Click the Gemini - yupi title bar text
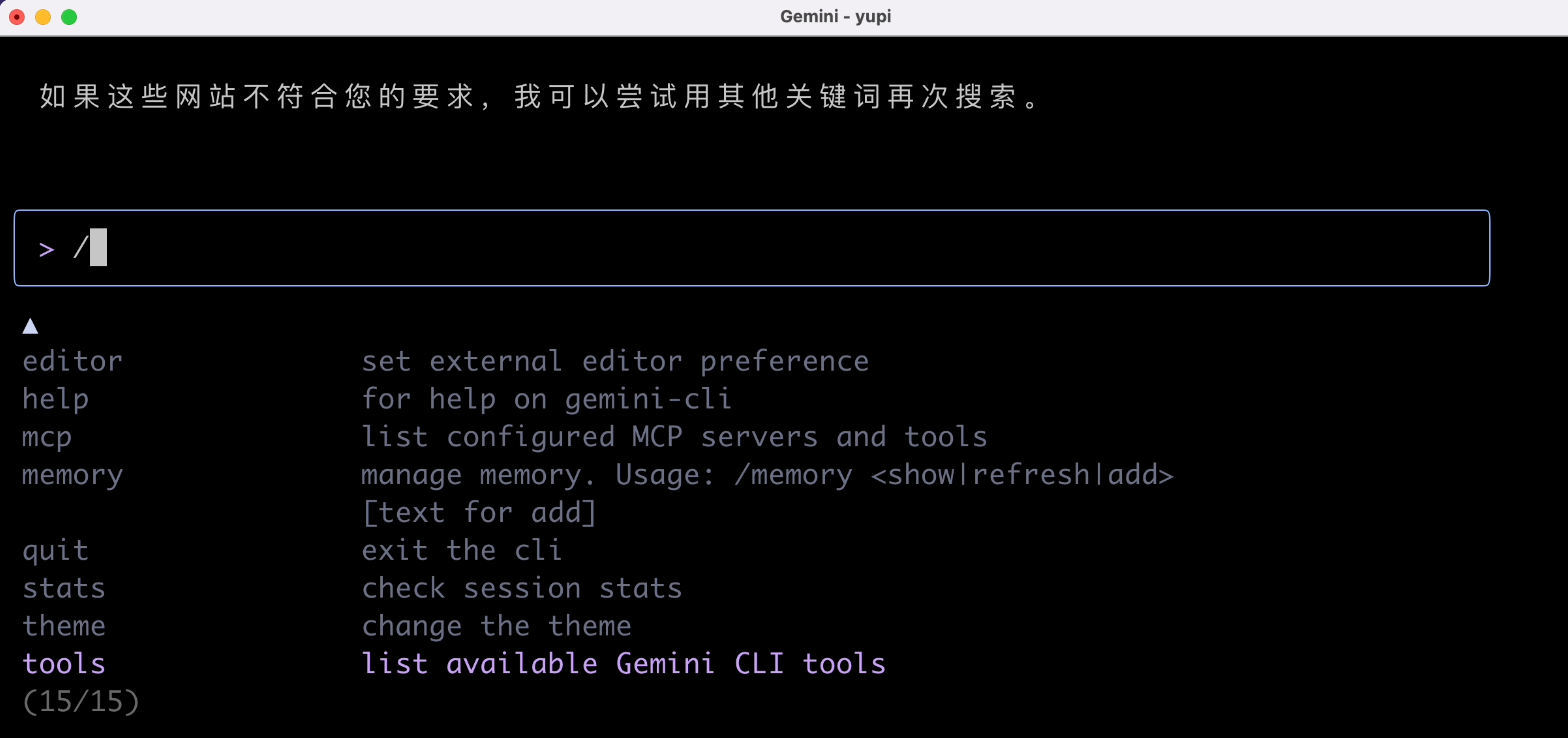The height and width of the screenshot is (738, 1568). coord(836,16)
